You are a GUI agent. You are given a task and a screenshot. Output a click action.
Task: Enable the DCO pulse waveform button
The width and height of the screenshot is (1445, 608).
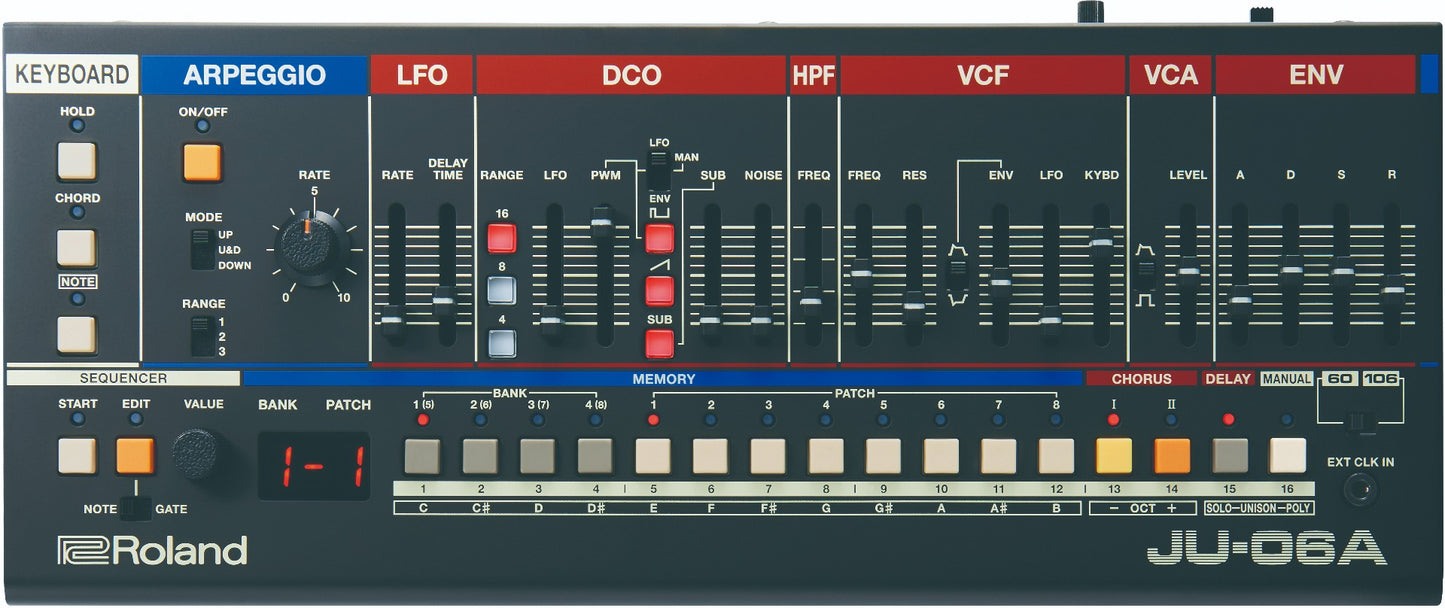coord(659,238)
